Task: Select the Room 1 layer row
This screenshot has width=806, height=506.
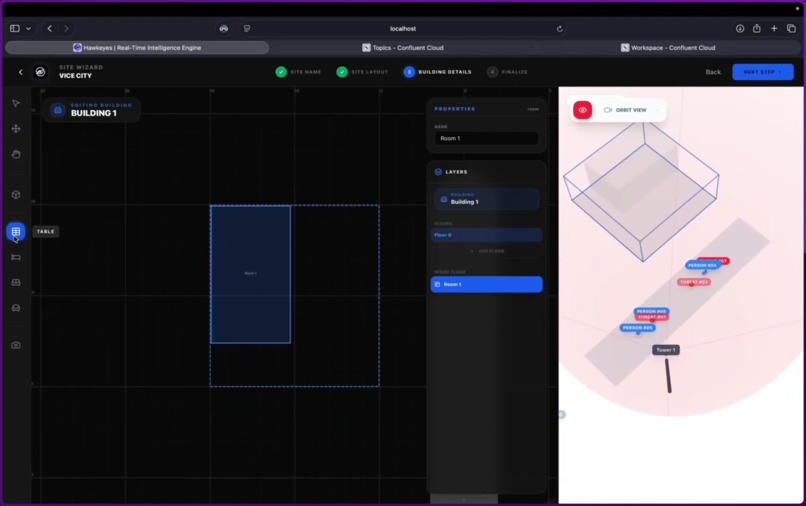Action: (486, 284)
